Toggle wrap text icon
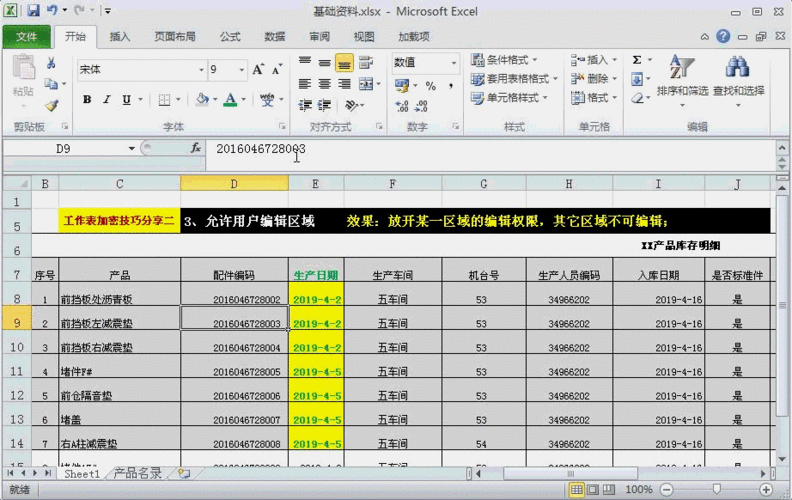Viewport: 792px width, 500px height. (366, 62)
